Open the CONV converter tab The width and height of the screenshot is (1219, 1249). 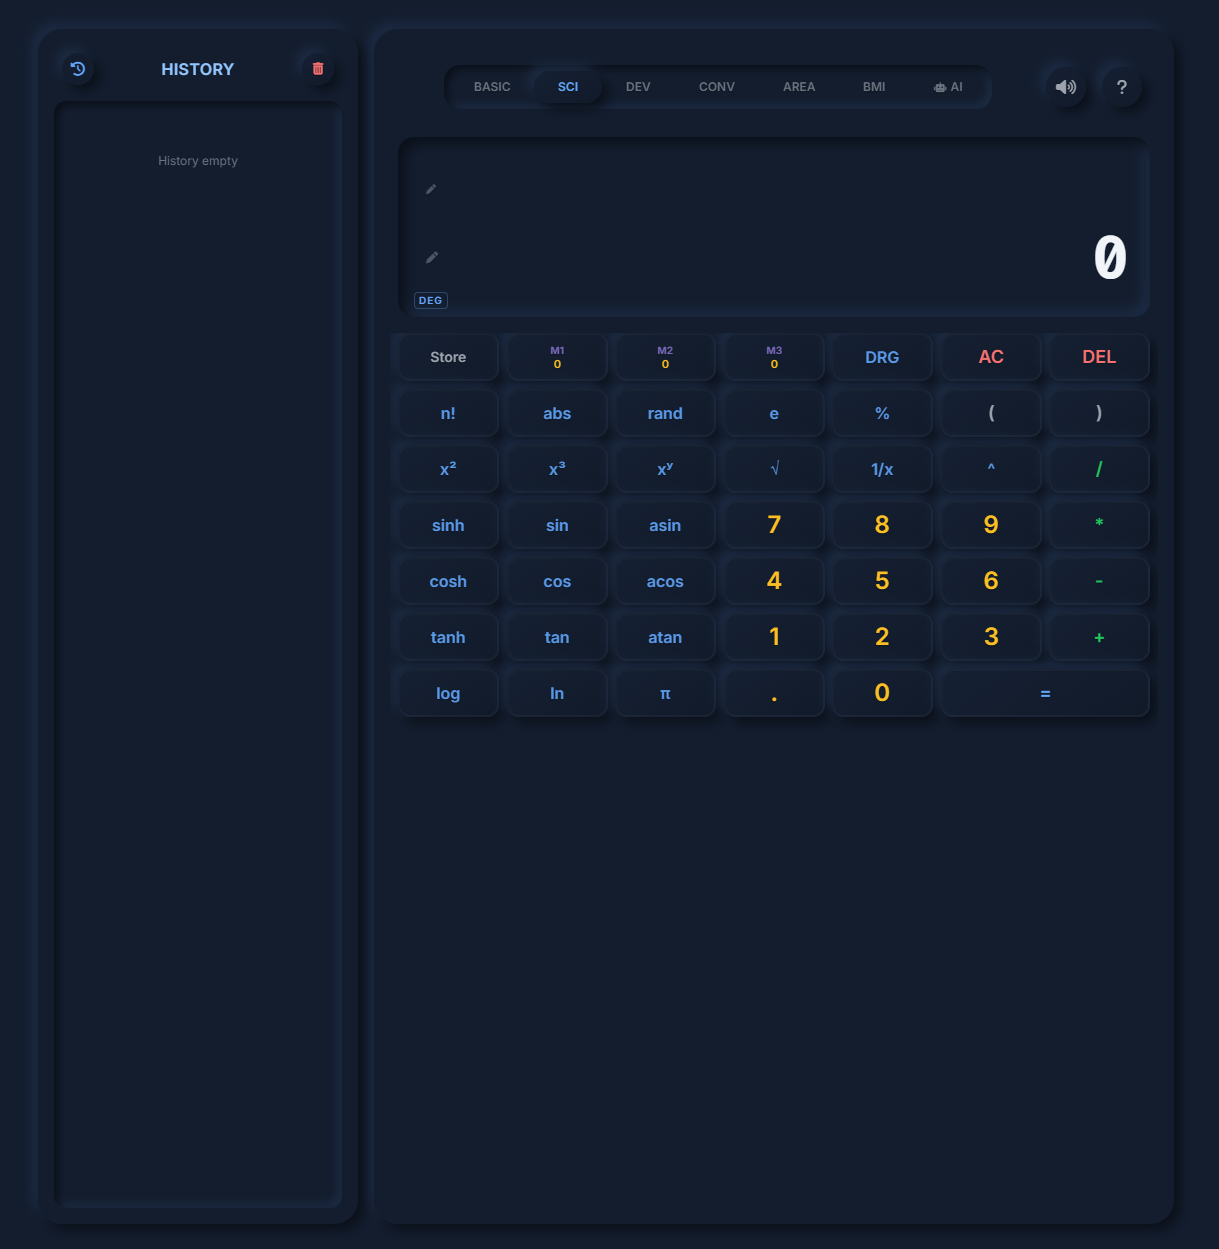pos(716,87)
